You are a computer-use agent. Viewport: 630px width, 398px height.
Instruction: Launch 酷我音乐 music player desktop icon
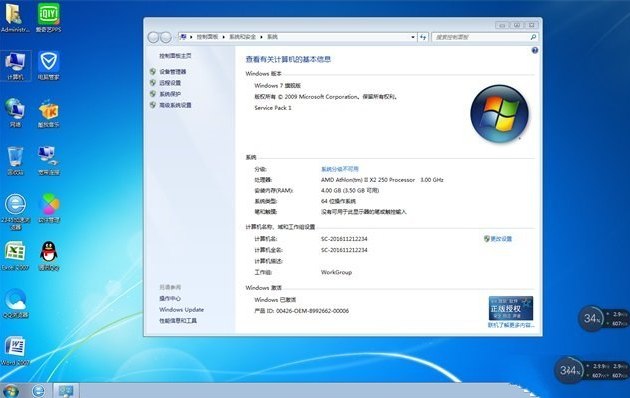point(49,113)
